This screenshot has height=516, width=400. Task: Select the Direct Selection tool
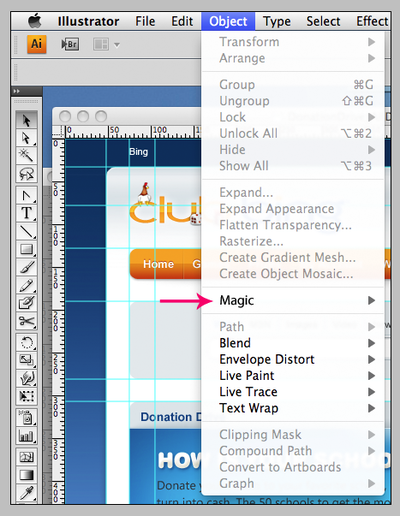coord(26,138)
